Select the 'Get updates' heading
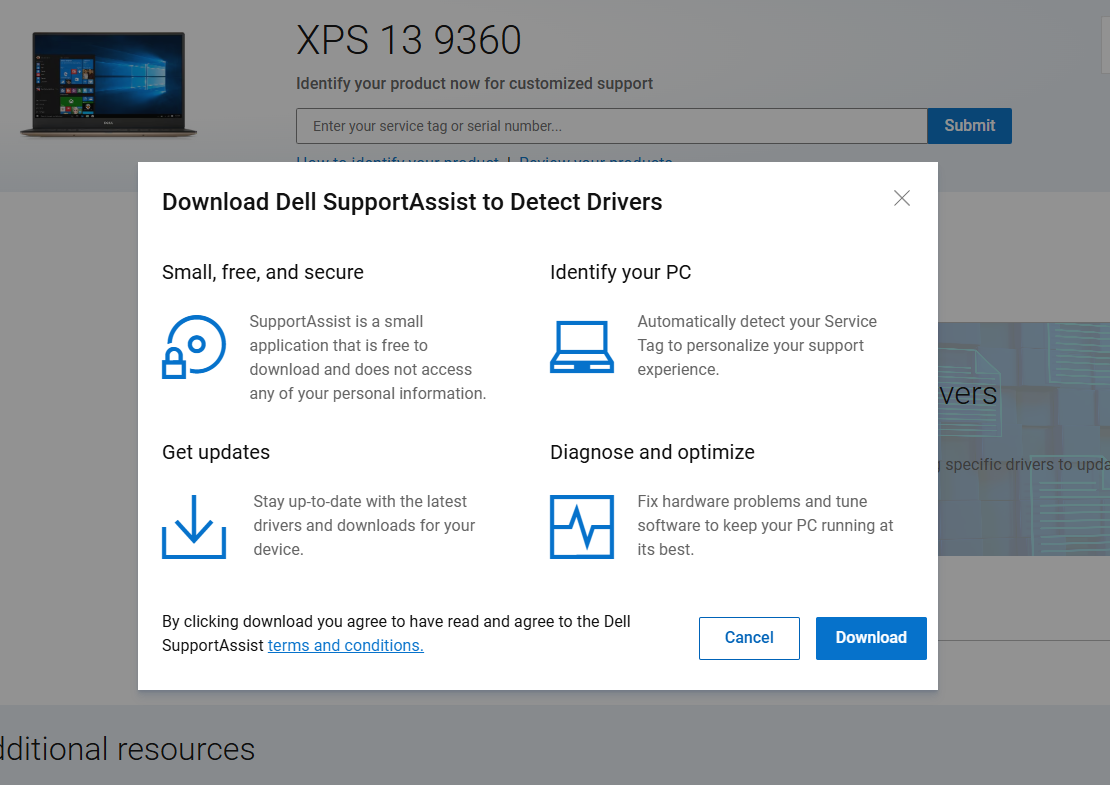The width and height of the screenshot is (1110, 785). tap(216, 452)
